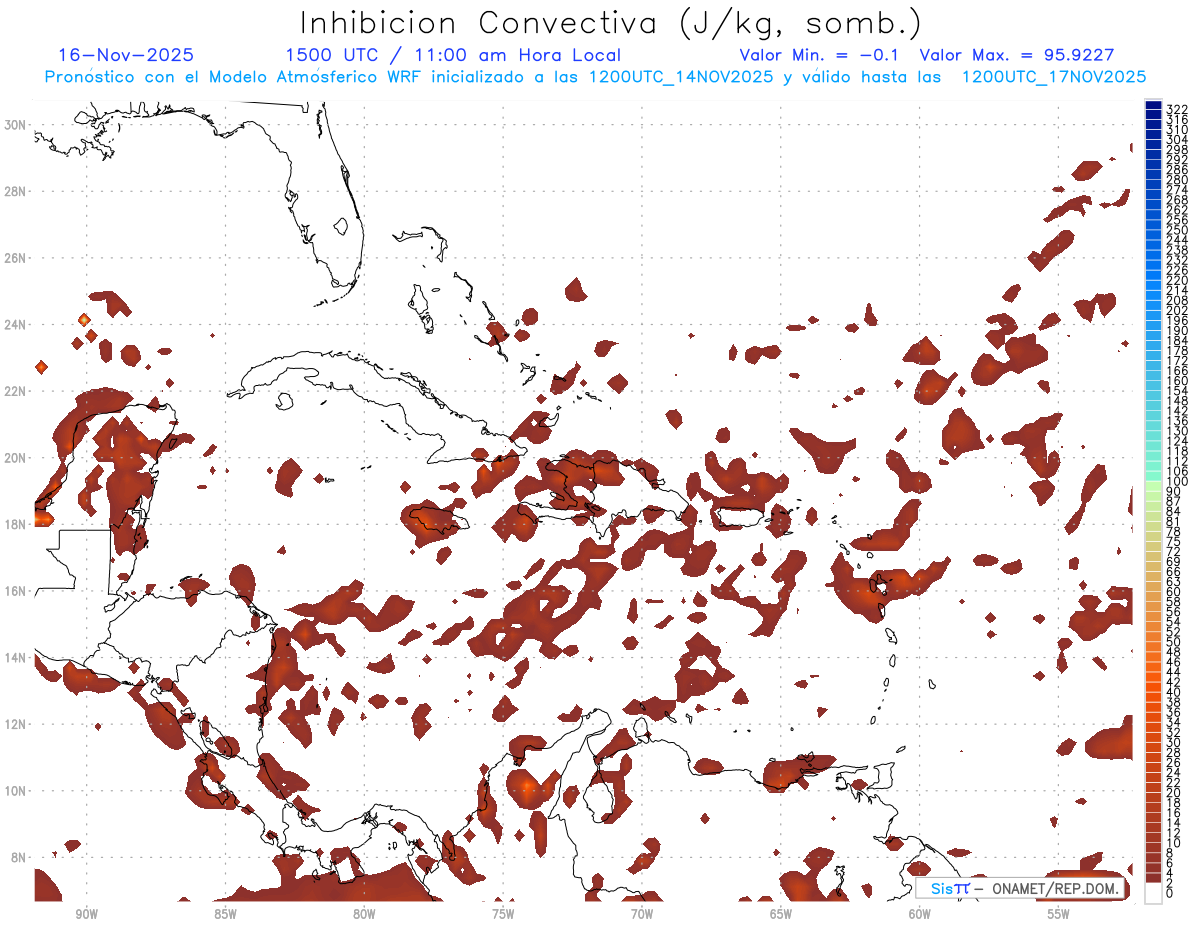Click the 60W longitude label
This screenshot has height=927, width=1200.
point(920,914)
